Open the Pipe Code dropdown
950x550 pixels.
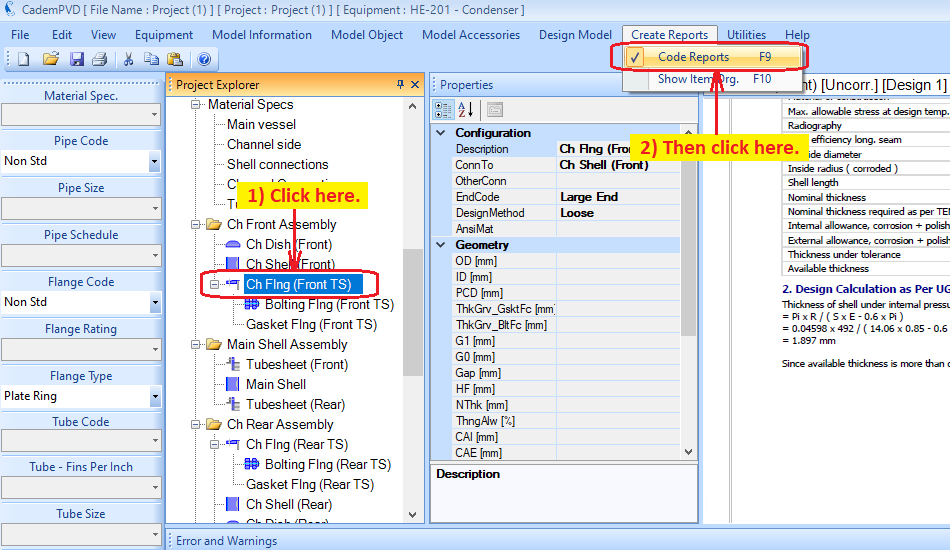pos(154,161)
